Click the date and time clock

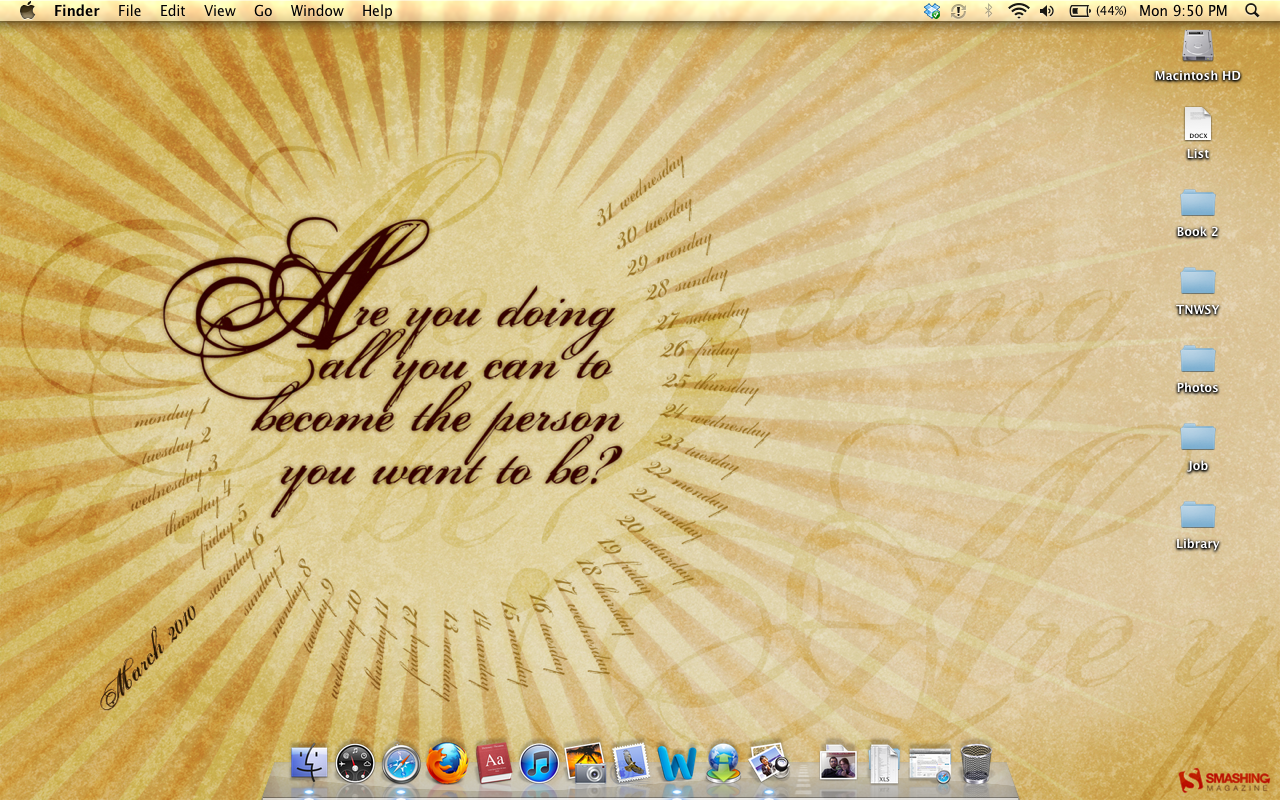(1183, 11)
